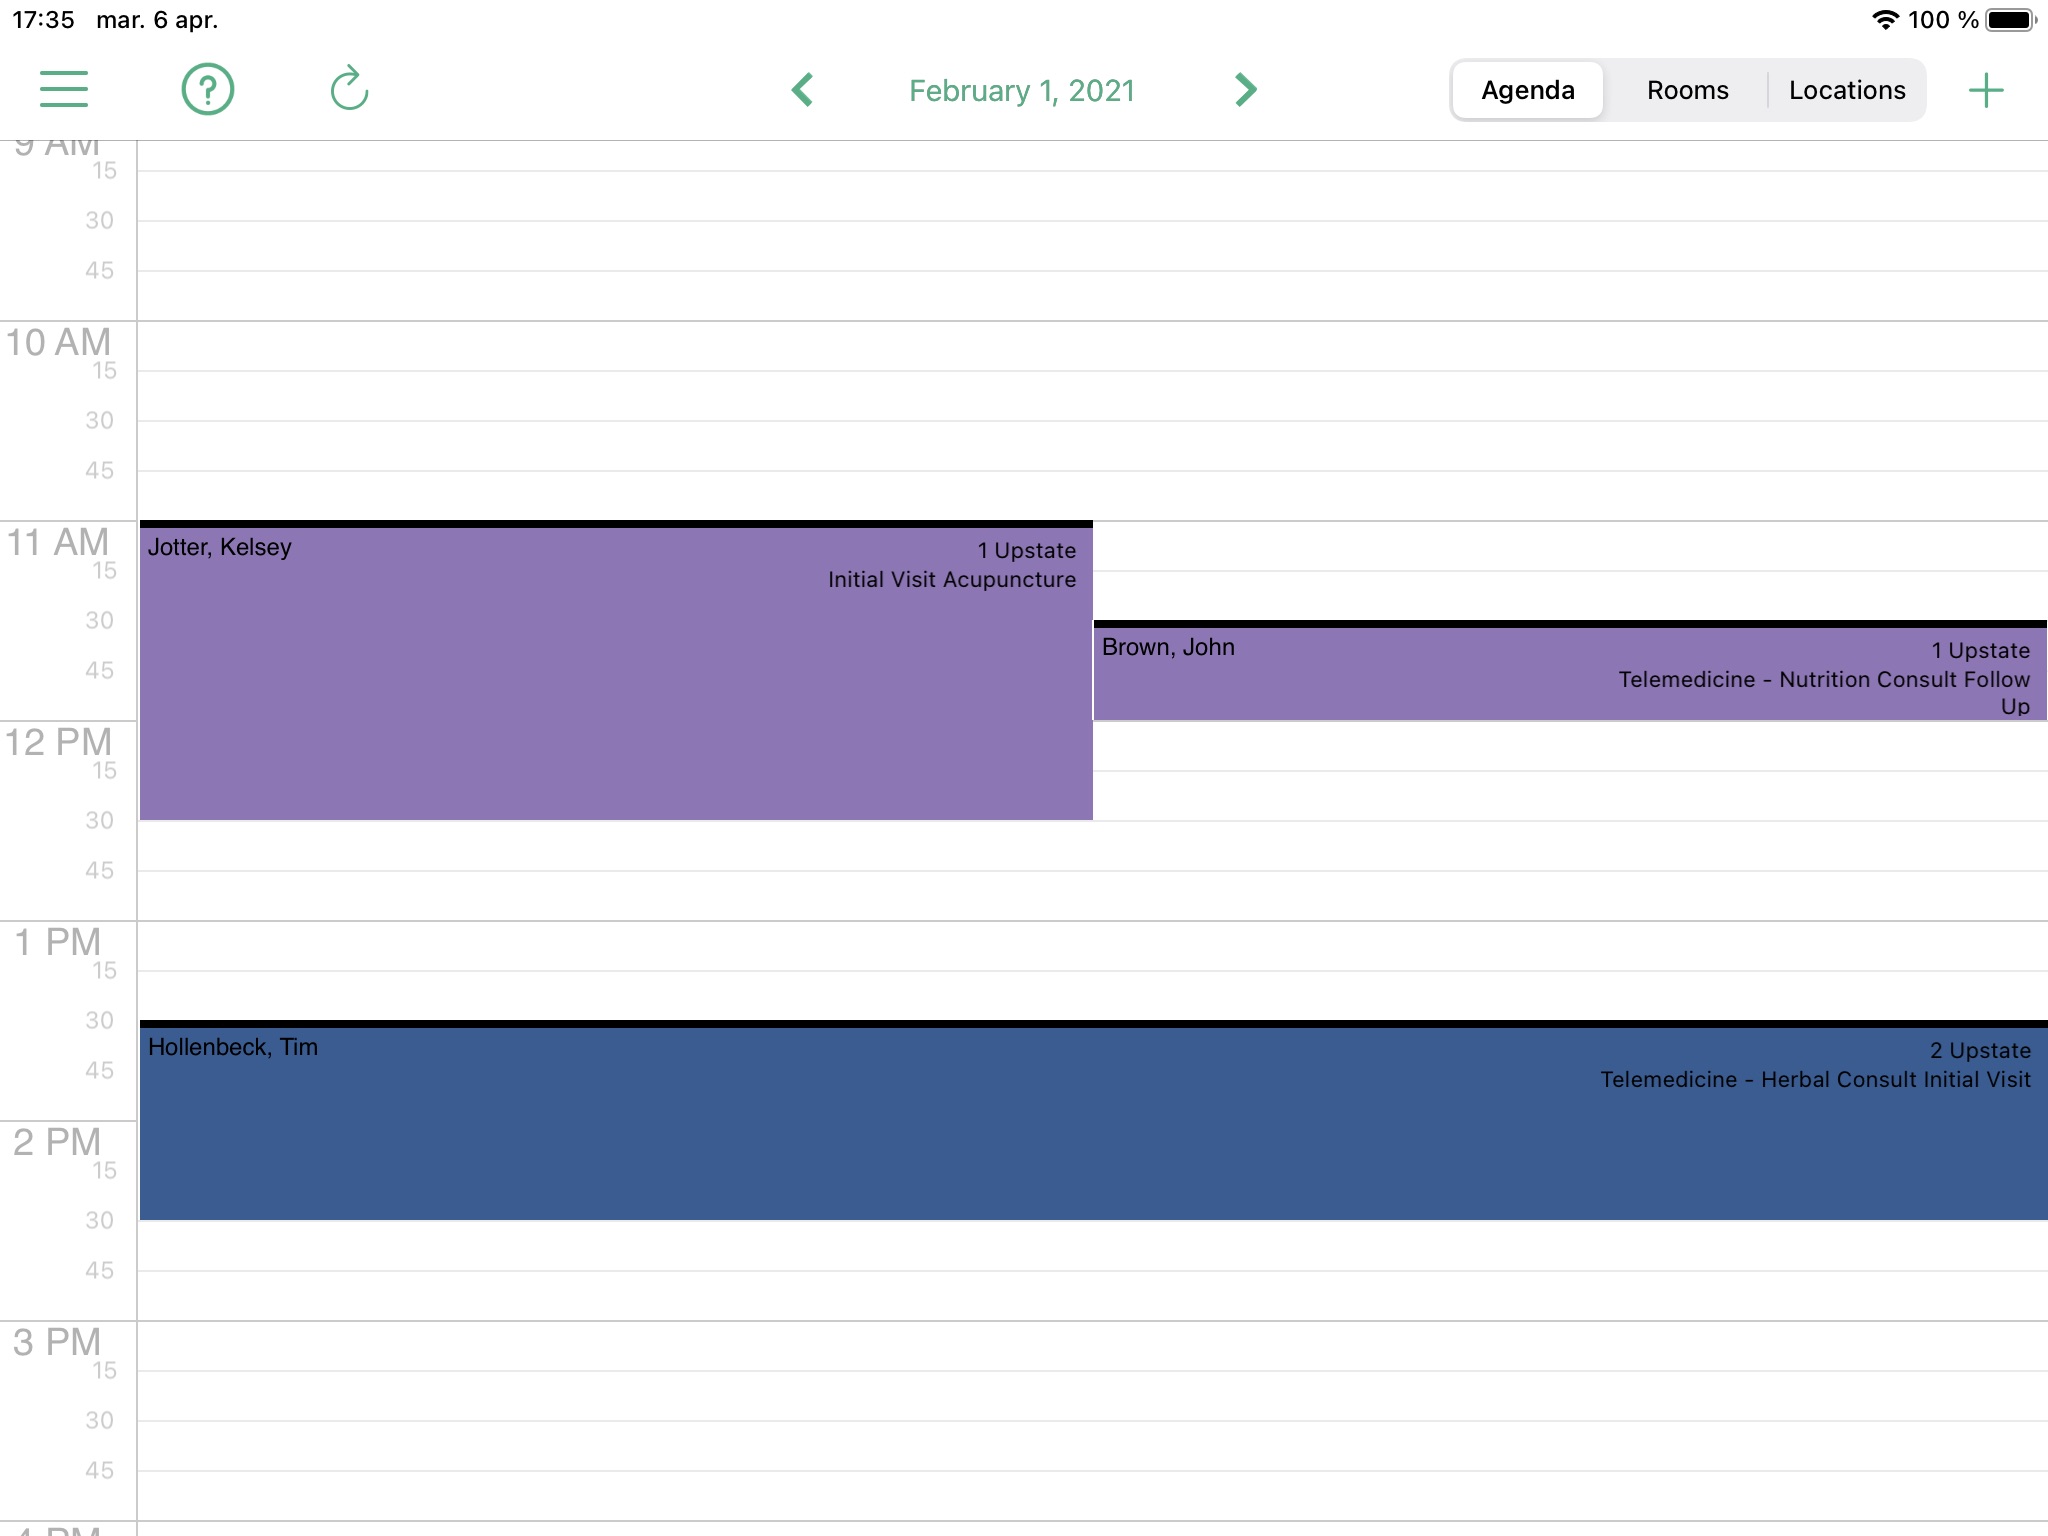2048x1536 pixels.
Task: Open the help/question mark icon
Action: pos(205,89)
